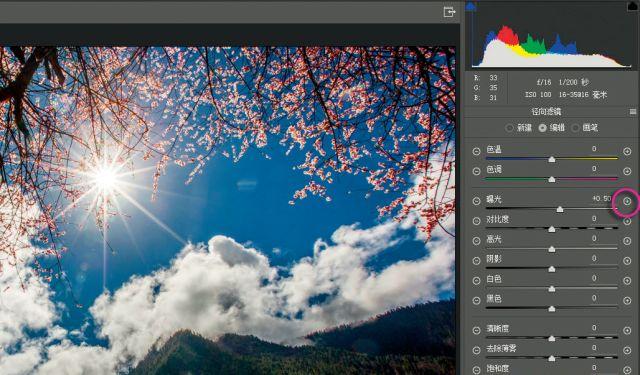640x375 pixels.
Task: Click the export icon above the preview
Action: [x=449, y=12]
